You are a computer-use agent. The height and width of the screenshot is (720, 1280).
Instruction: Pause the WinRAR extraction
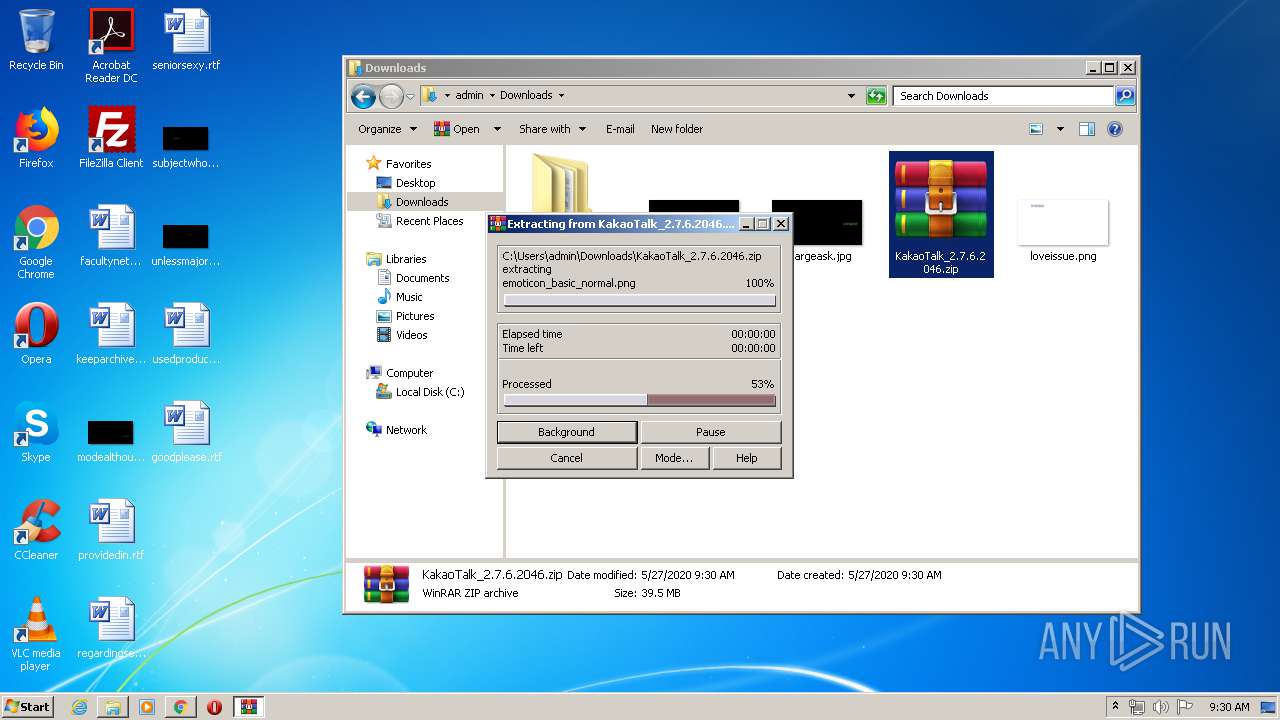tap(711, 432)
